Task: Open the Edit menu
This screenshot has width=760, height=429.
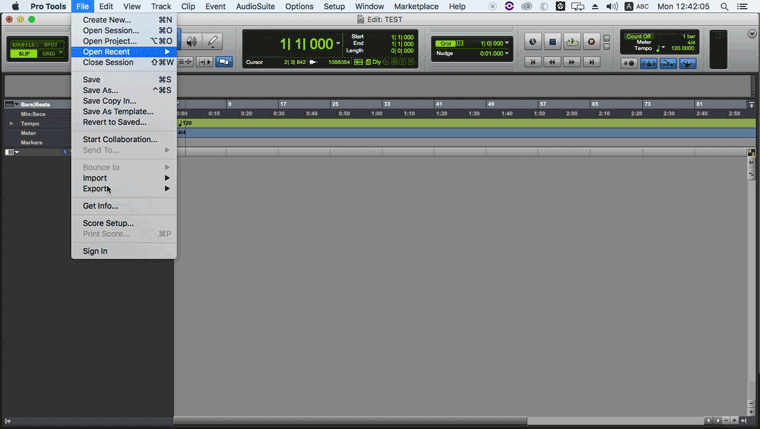Action: pyautogui.click(x=106, y=6)
